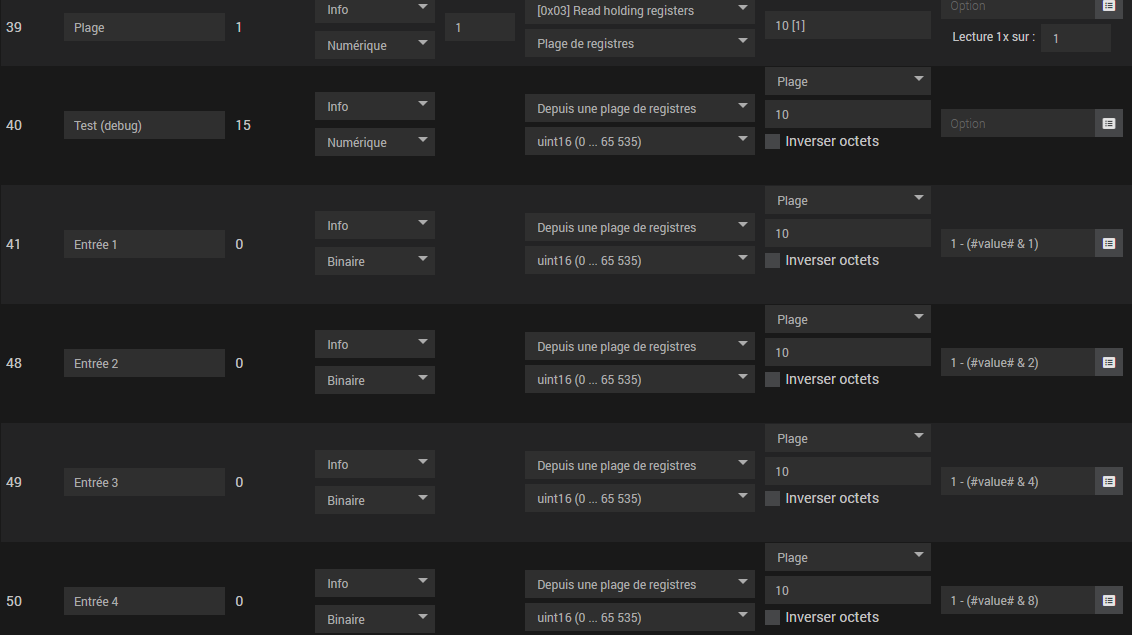Click list icon beside Entrée 4 option
Viewport: 1132px width, 635px height.
point(1108,600)
